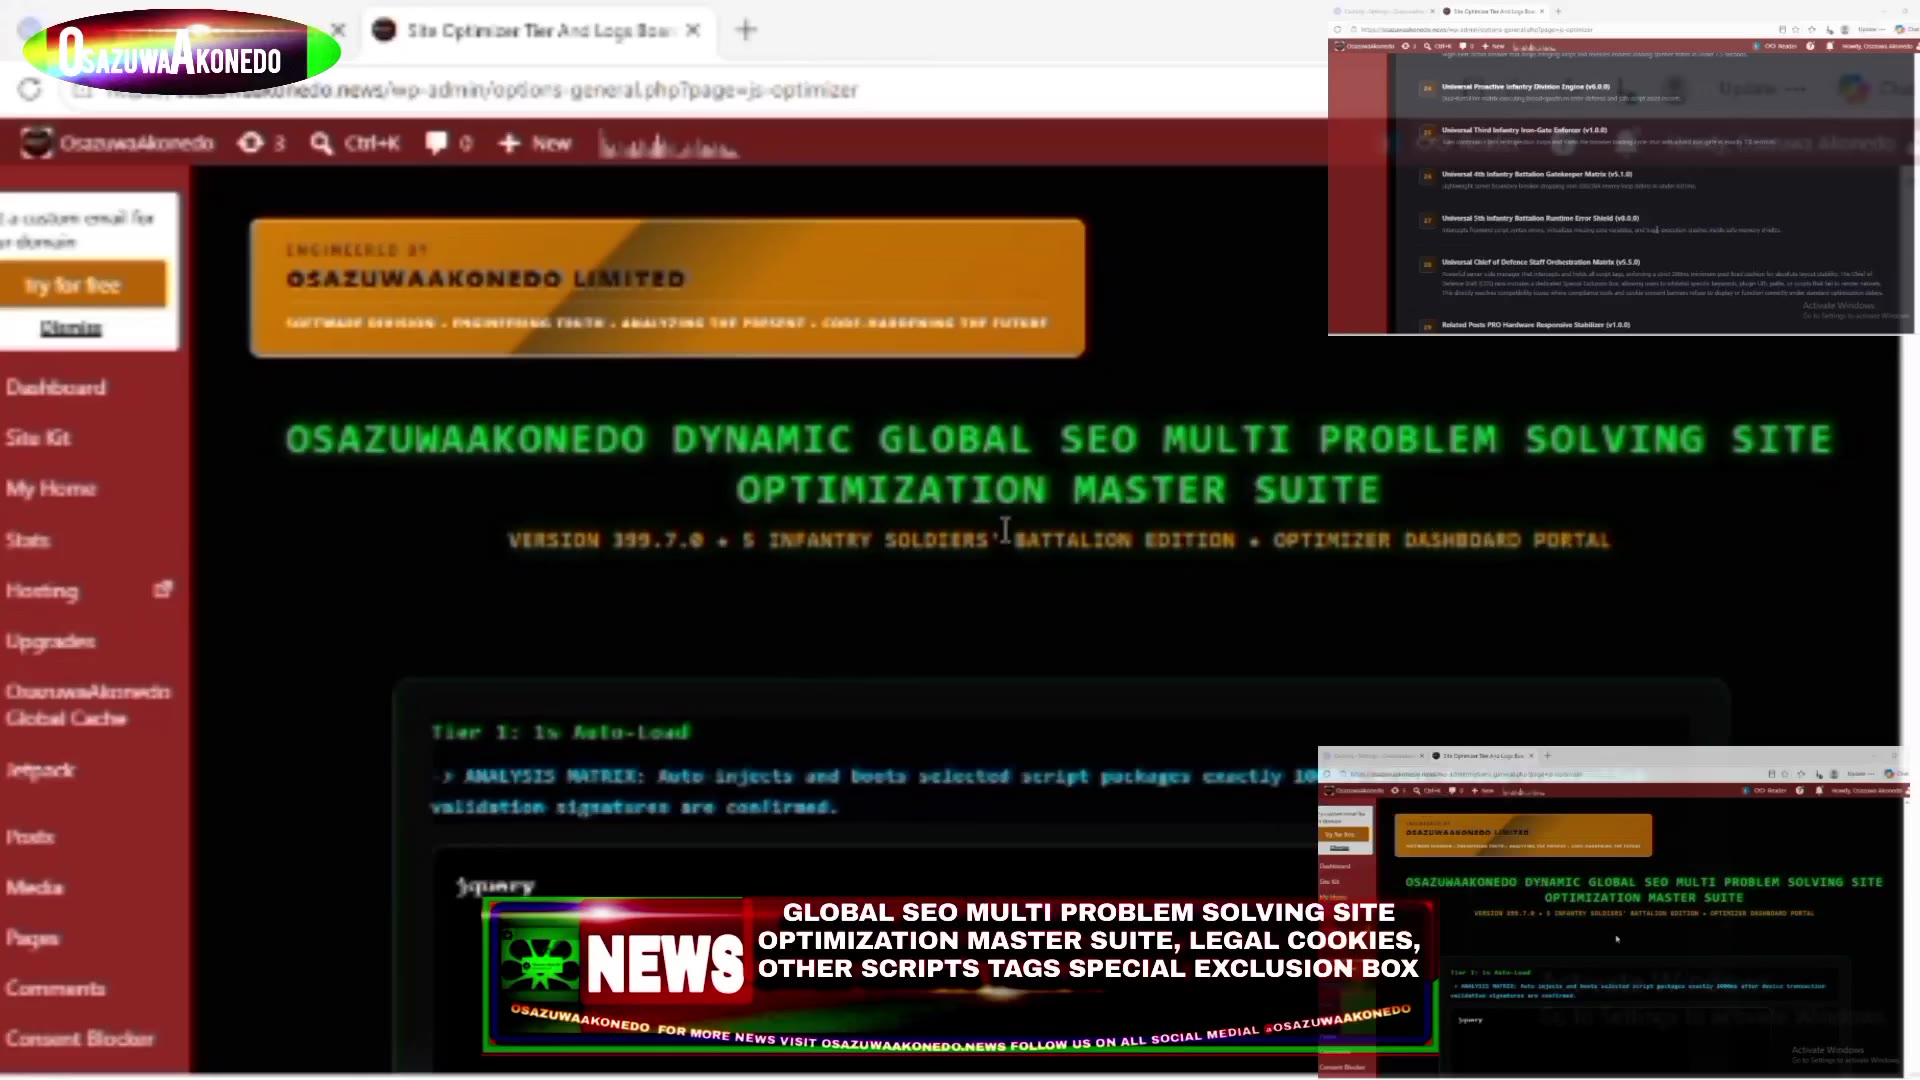This screenshot has width=1920, height=1080.
Task: Open Pages in the admin sidebar
Action: (x=32, y=938)
